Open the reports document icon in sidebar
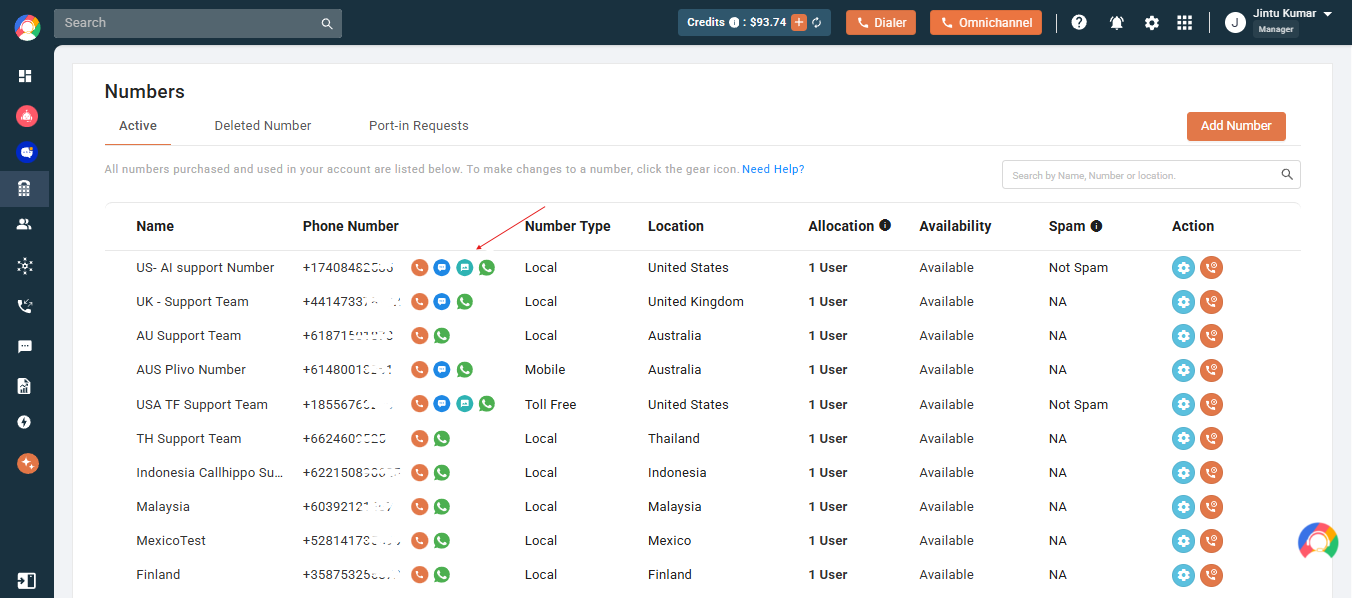 (x=26, y=386)
